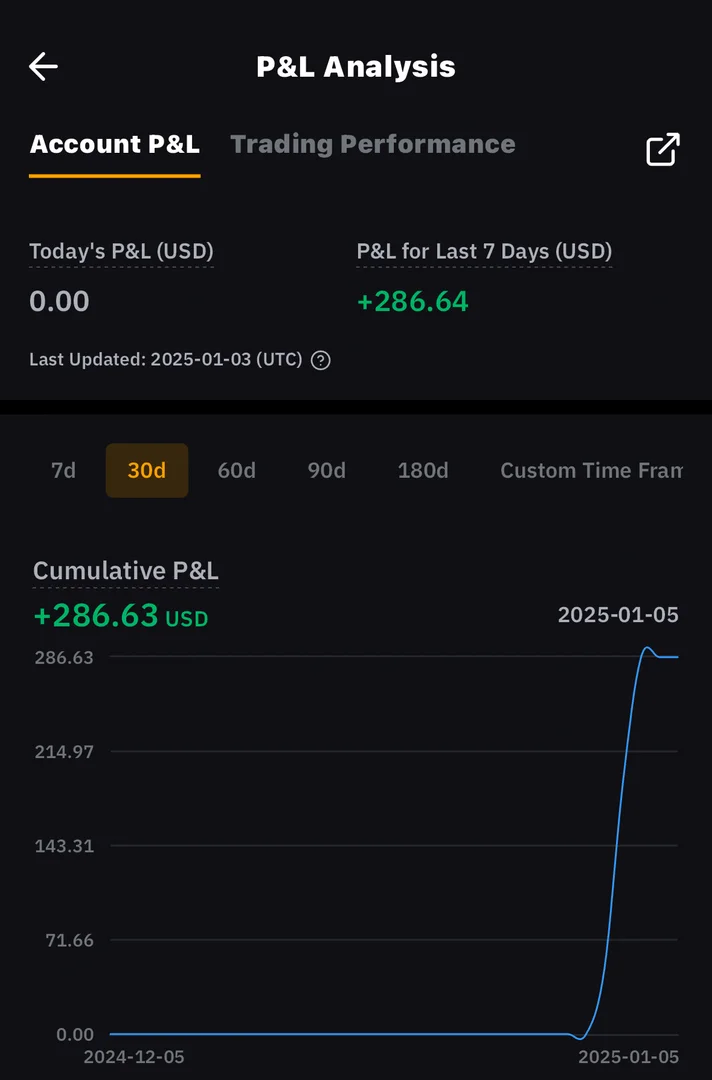712x1080 pixels.
Task: Tap the 2024-12-05 chart start date
Action: point(134,1057)
